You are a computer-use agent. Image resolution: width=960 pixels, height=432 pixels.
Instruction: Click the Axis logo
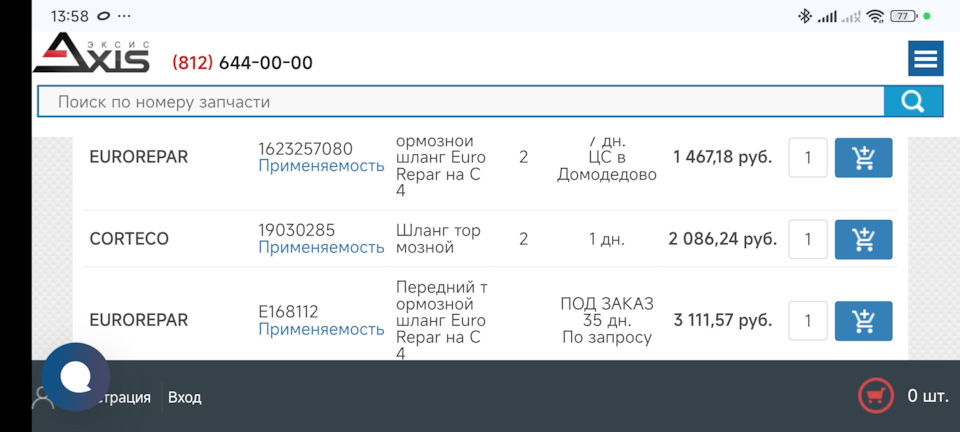coord(91,53)
